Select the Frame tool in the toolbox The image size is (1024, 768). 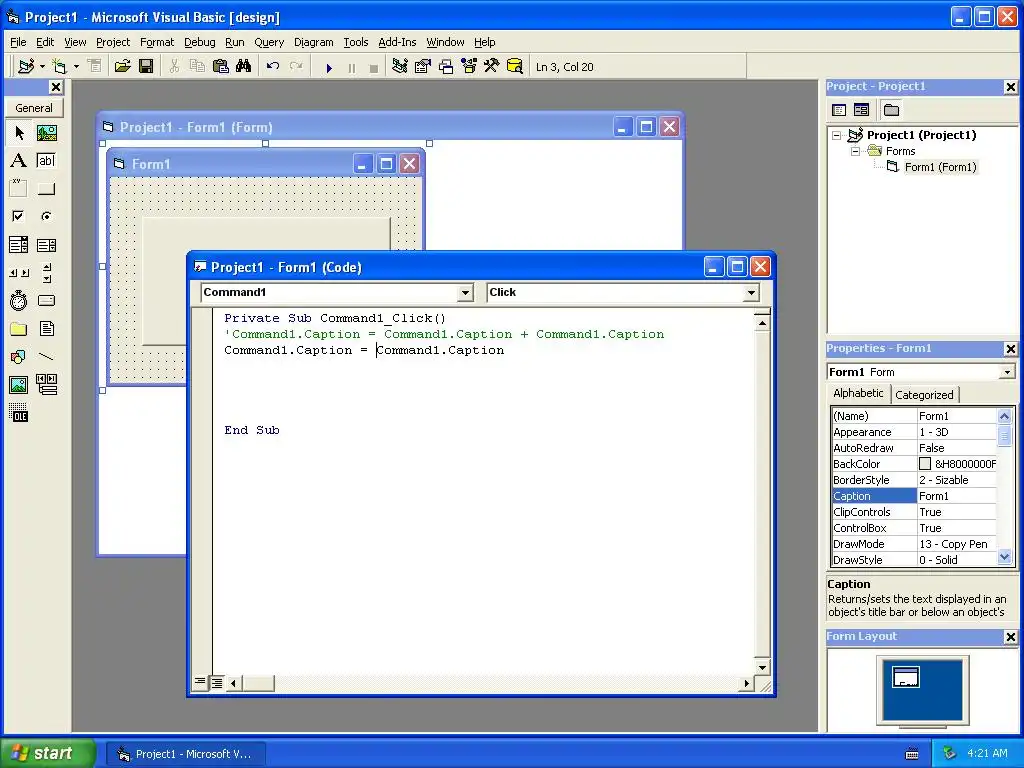click(x=19, y=189)
